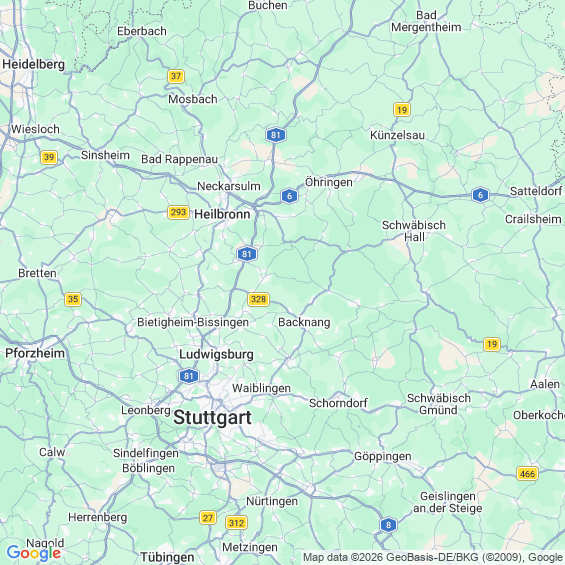Click the A81 highway shield near Ludwigsburg

(189, 376)
